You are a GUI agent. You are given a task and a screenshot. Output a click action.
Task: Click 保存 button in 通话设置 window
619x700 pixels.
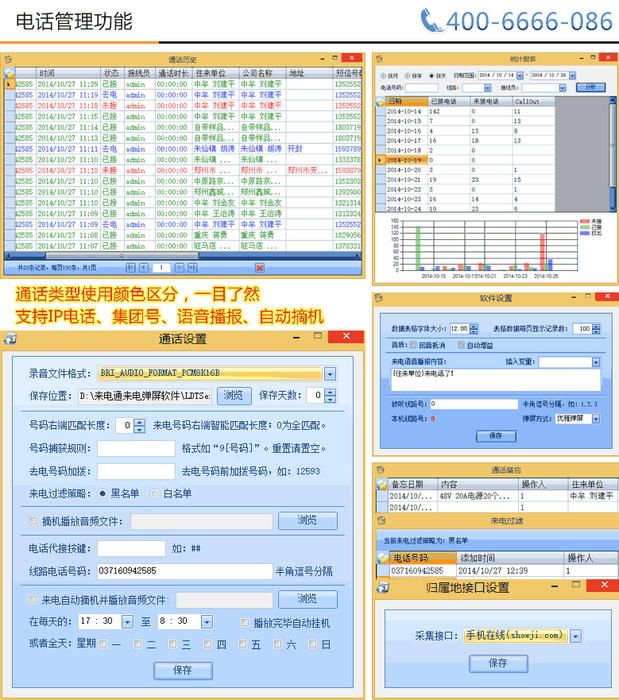point(182,669)
